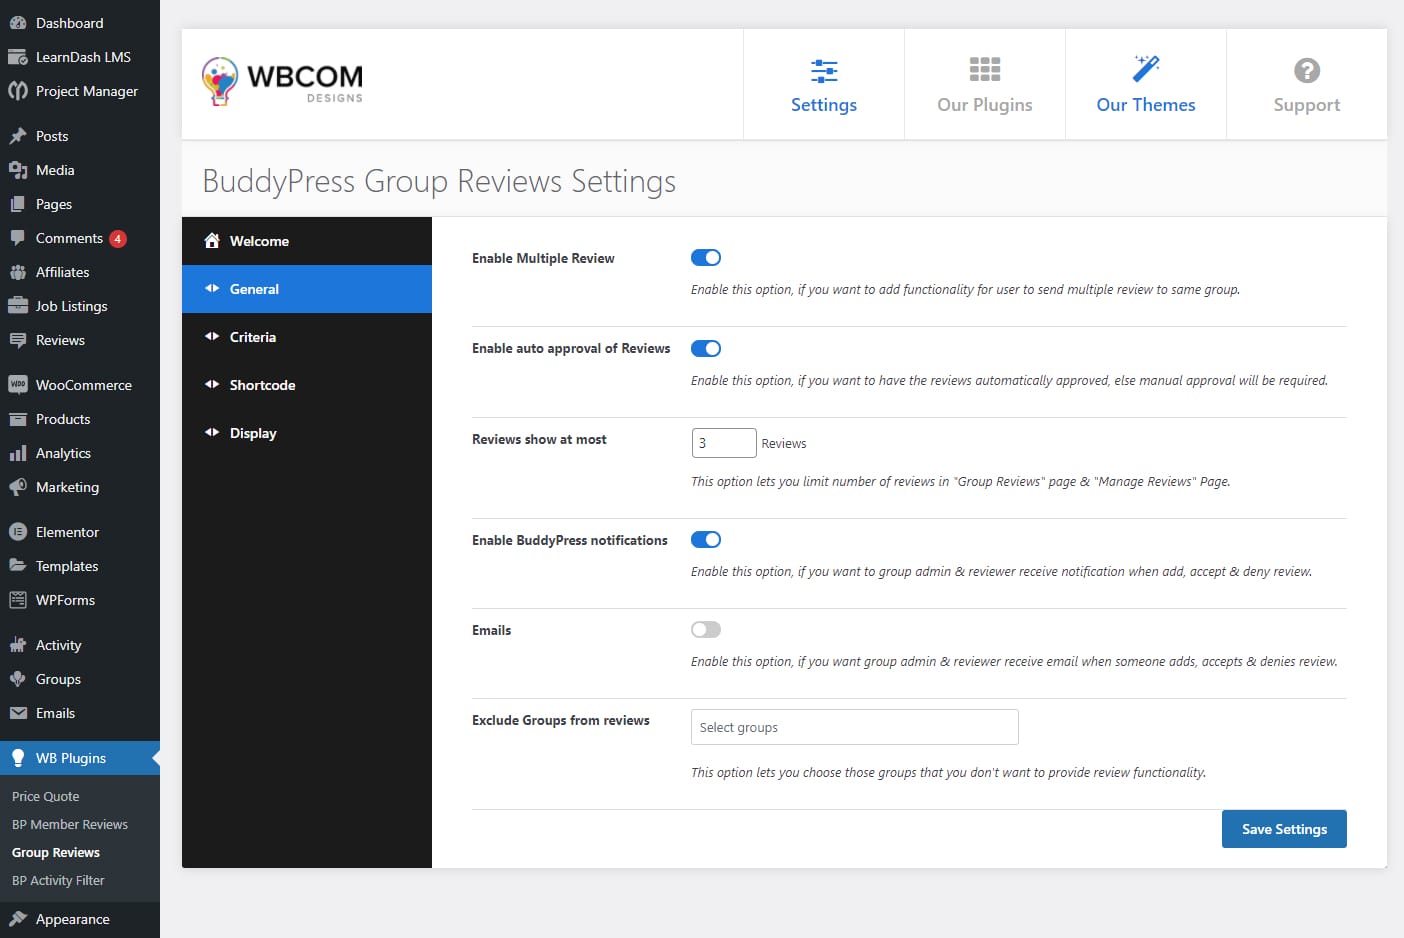Open the Select groups dropdown

pos(854,727)
